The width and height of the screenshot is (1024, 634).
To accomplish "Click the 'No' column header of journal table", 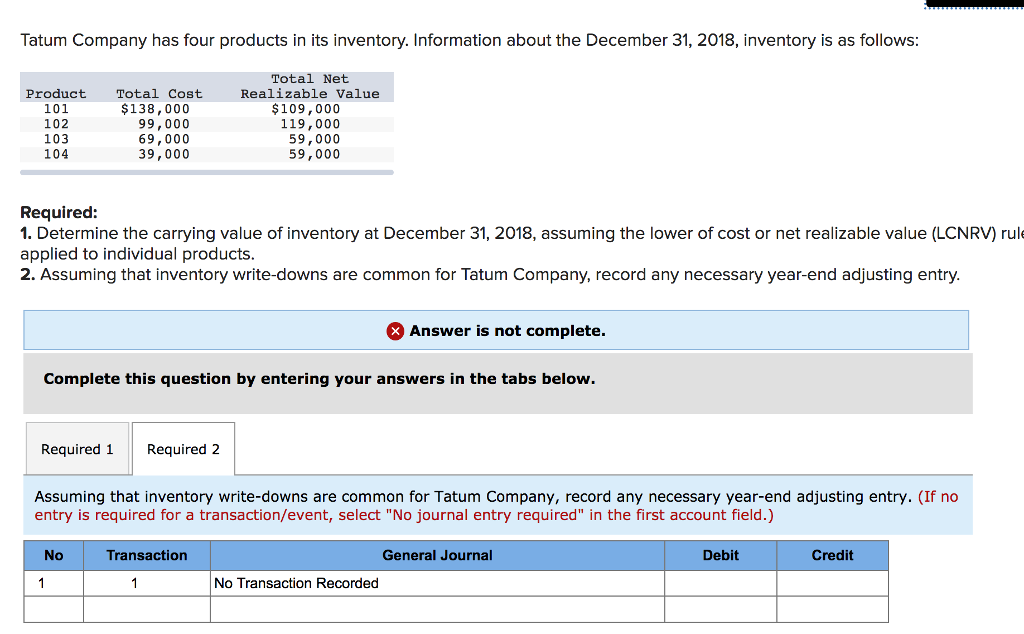I will [x=53, y=555].
